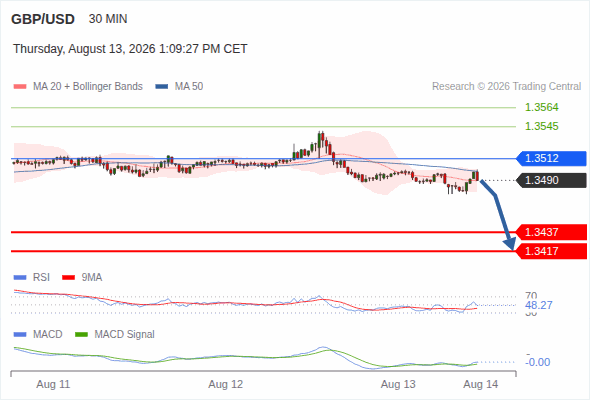Click the 1.3437 red target tag
The image size is (590, 400).
click(x=551, y=232)
